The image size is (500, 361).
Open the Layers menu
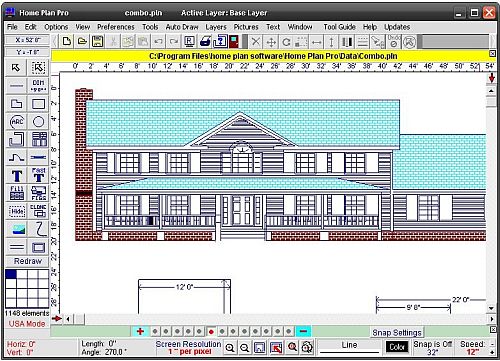[x=216, y=27]
